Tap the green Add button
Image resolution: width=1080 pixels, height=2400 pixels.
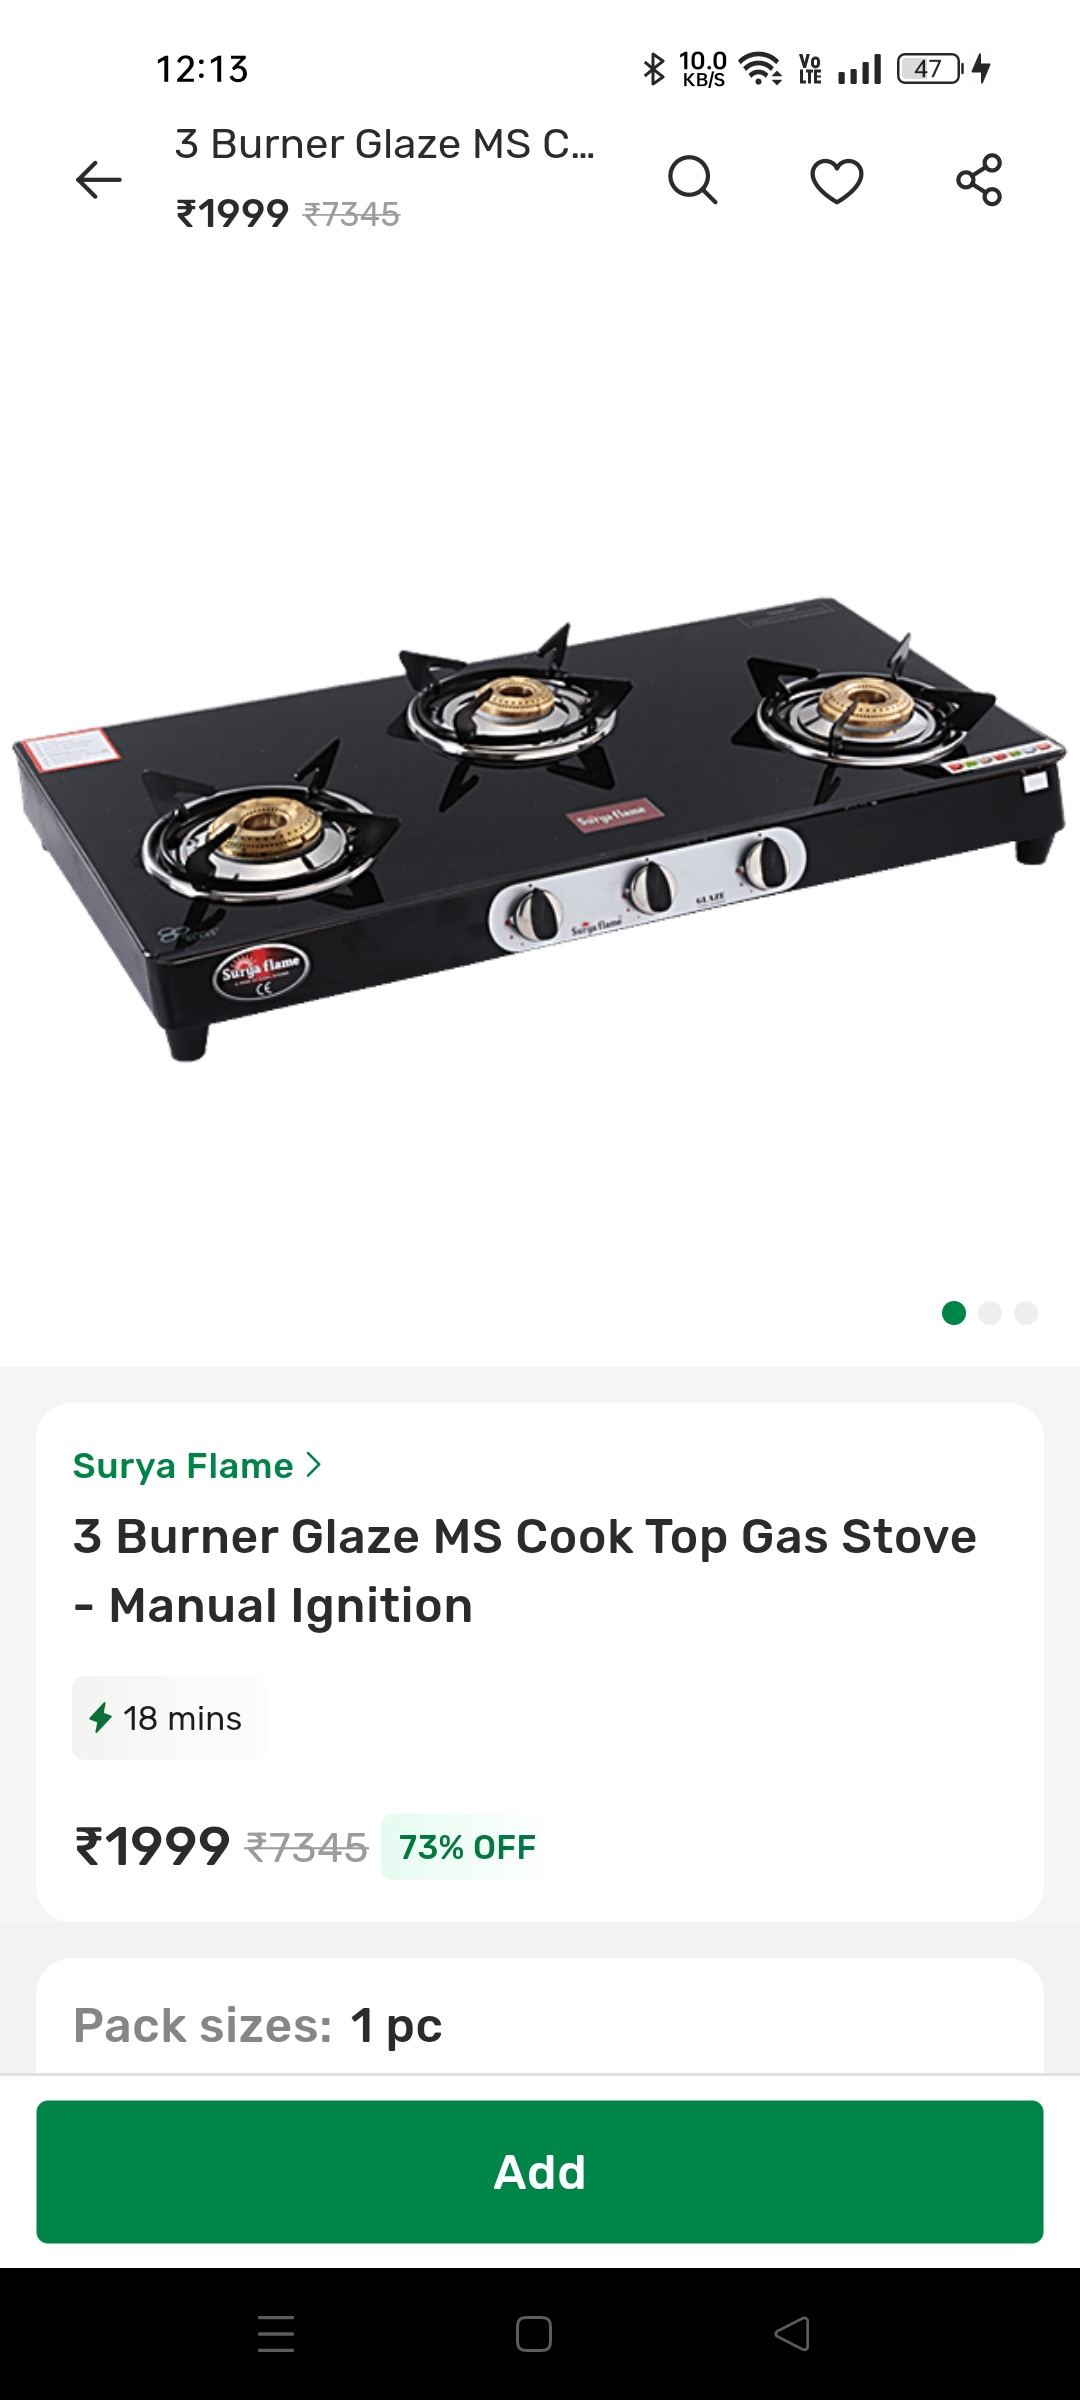[x=540, y=2172]
